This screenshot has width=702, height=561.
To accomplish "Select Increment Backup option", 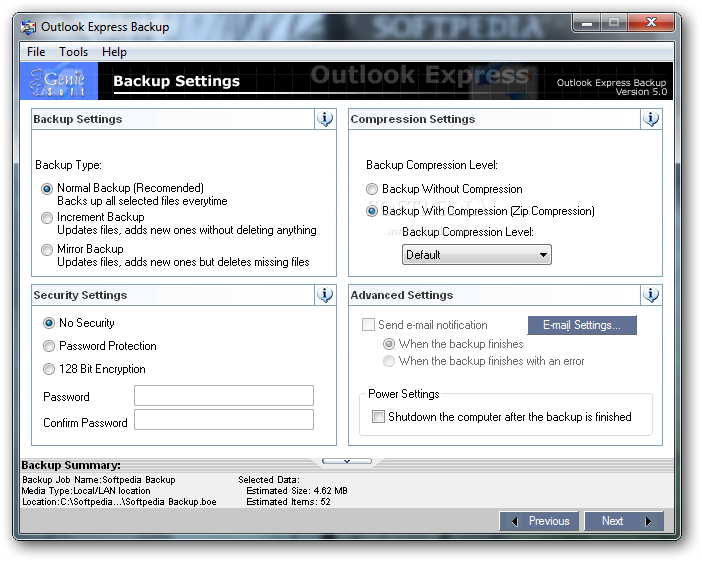I will point(47,218).
